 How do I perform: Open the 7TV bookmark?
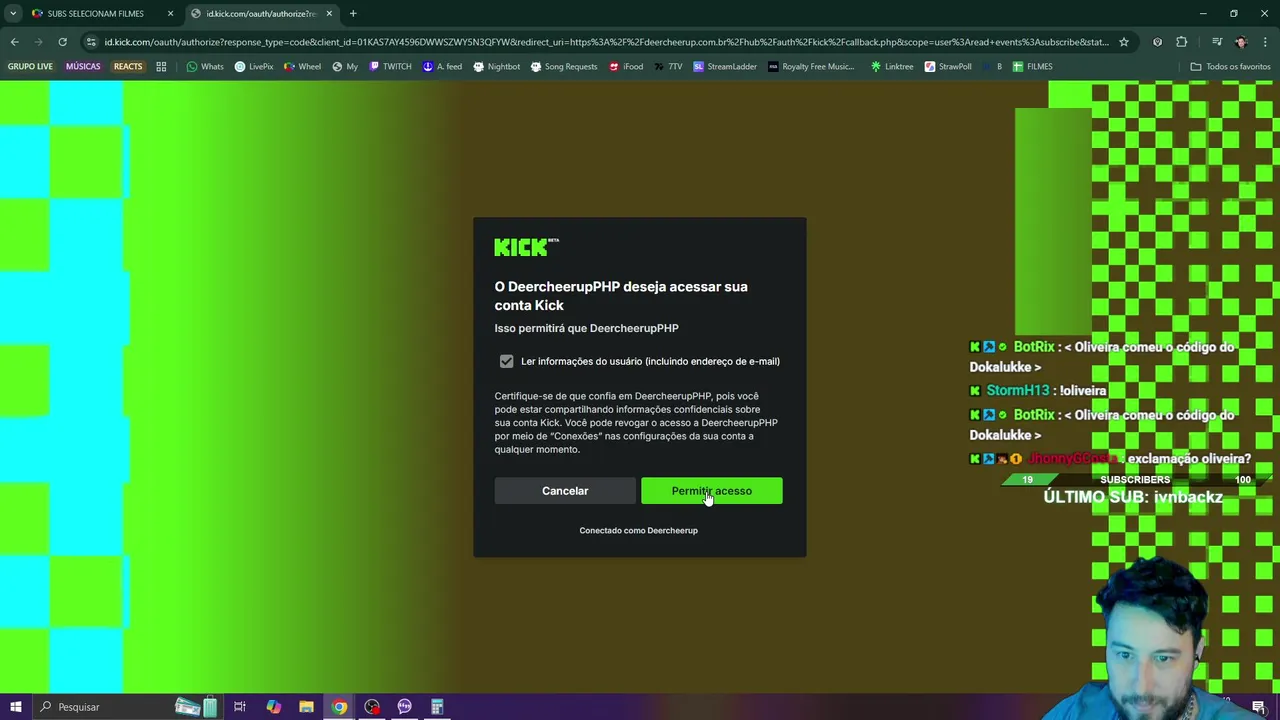(668, 67)
